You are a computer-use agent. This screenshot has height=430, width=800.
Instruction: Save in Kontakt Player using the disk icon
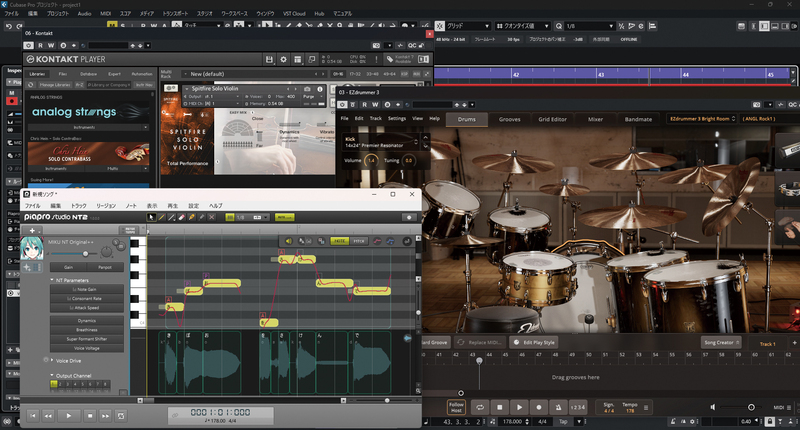pyautogui.click(x=269, y=60)
